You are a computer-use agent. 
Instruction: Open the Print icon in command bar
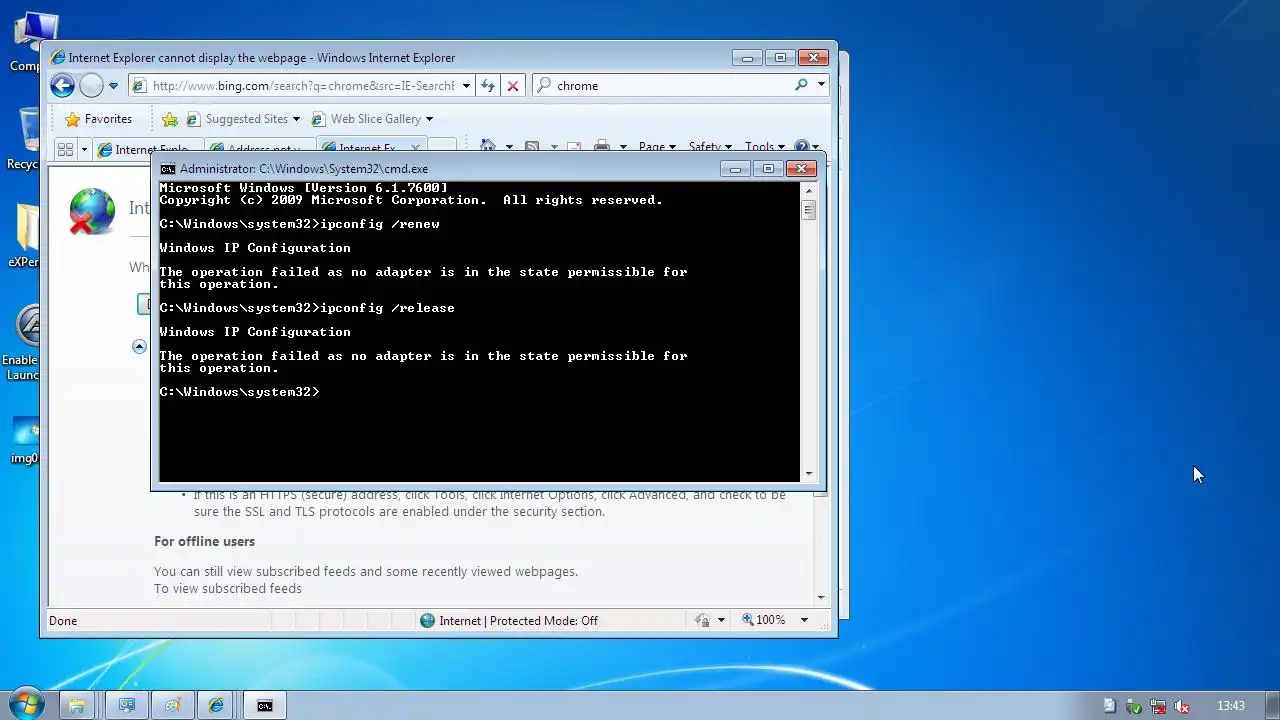[x=602, y=147]
